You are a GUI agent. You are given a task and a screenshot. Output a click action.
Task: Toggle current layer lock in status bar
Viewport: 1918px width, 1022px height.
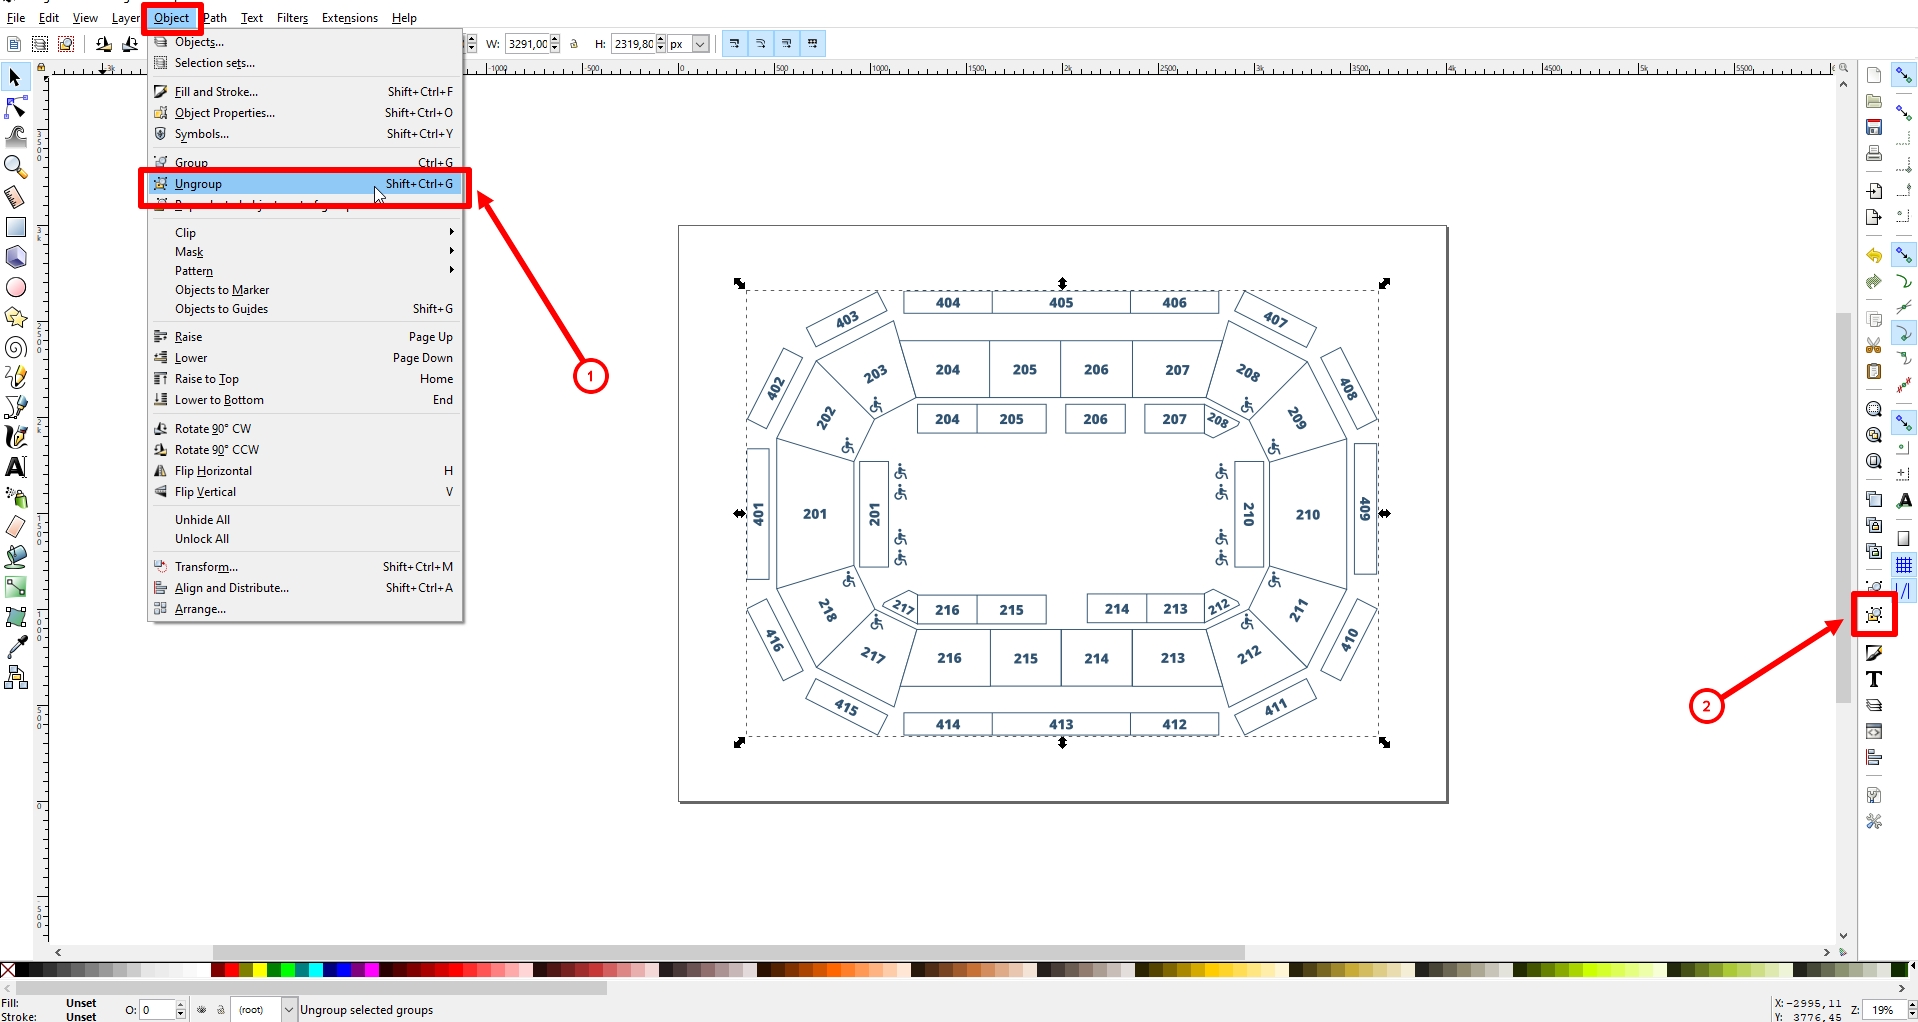pos(221,1010)
